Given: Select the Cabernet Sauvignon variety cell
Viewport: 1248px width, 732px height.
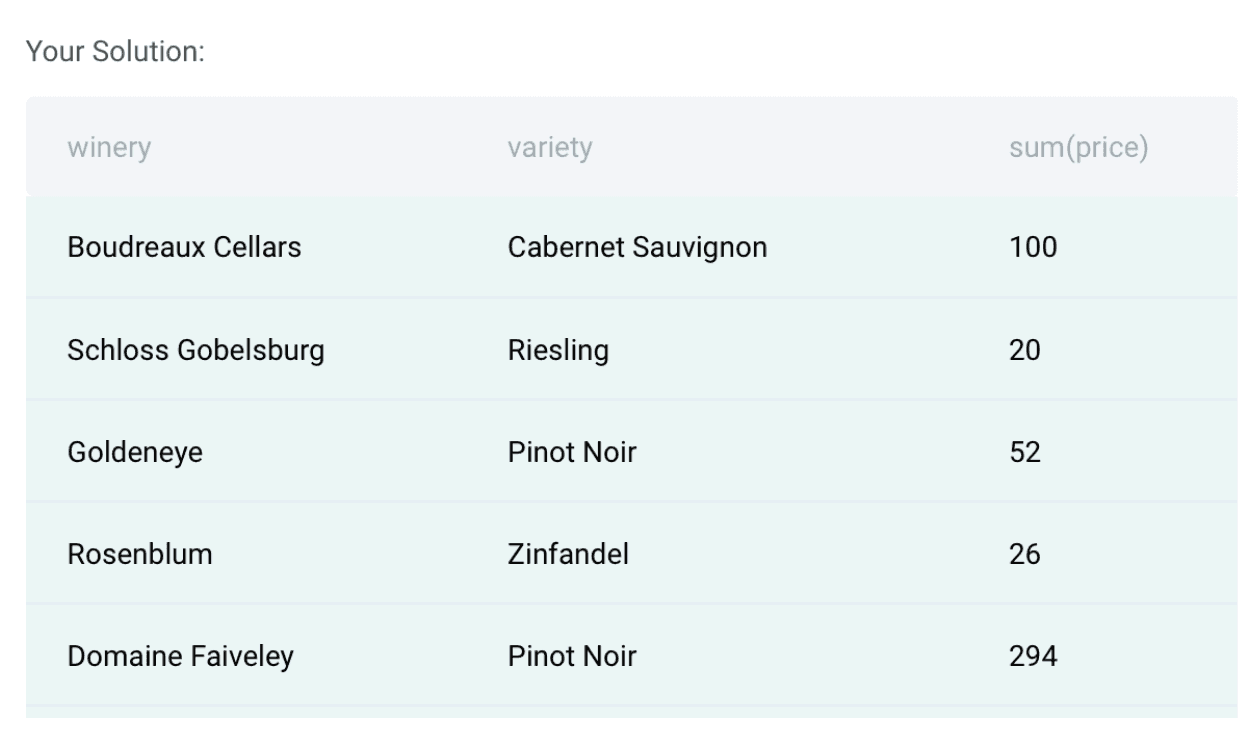Looking at the screenshot, I should pos(637,247).
